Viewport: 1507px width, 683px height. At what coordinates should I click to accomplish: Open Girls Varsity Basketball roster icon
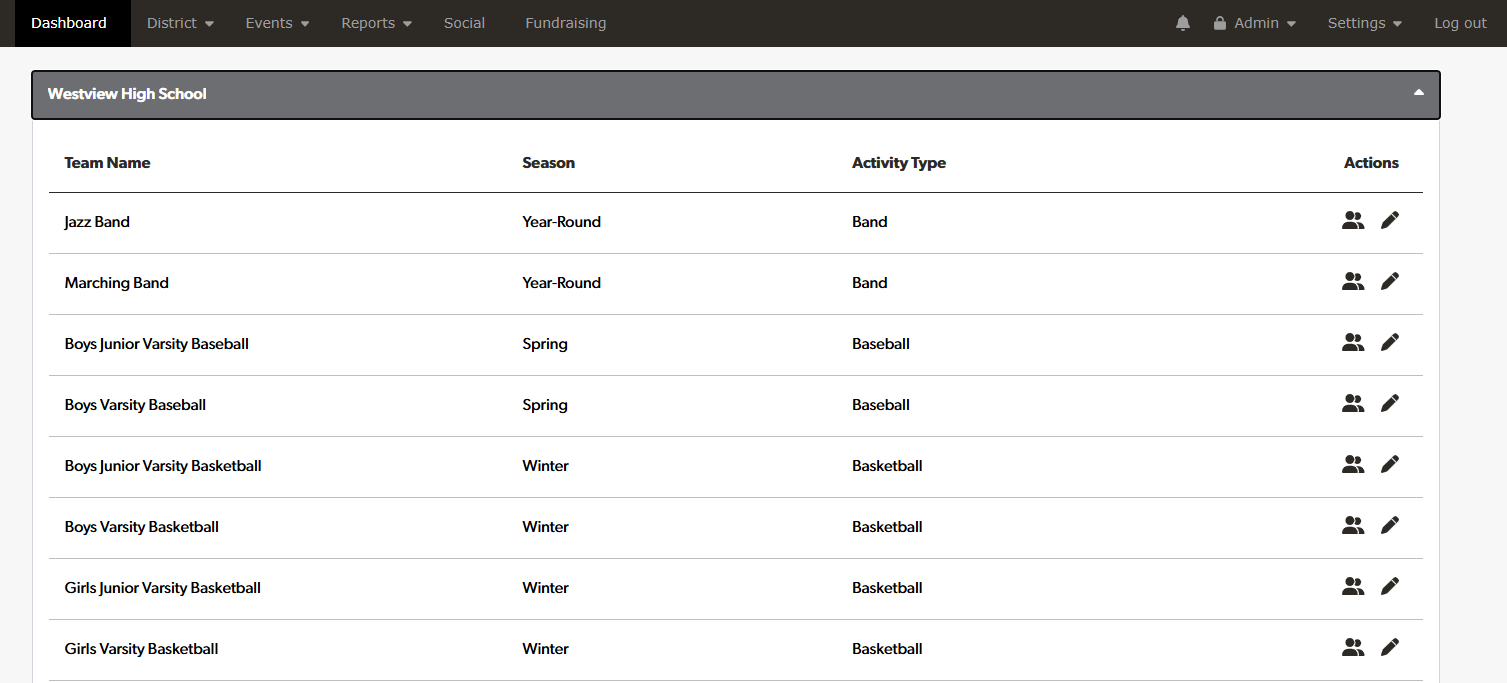click(1353, 648)
